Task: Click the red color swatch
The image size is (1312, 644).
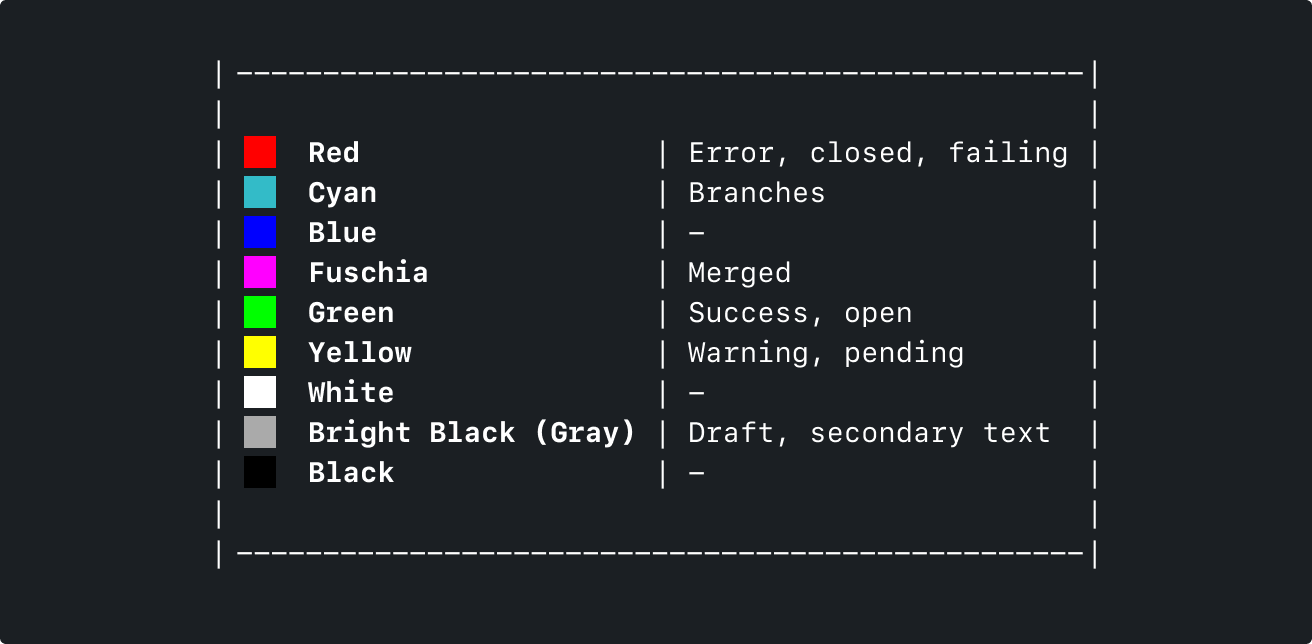Action: tap(260, 152)
